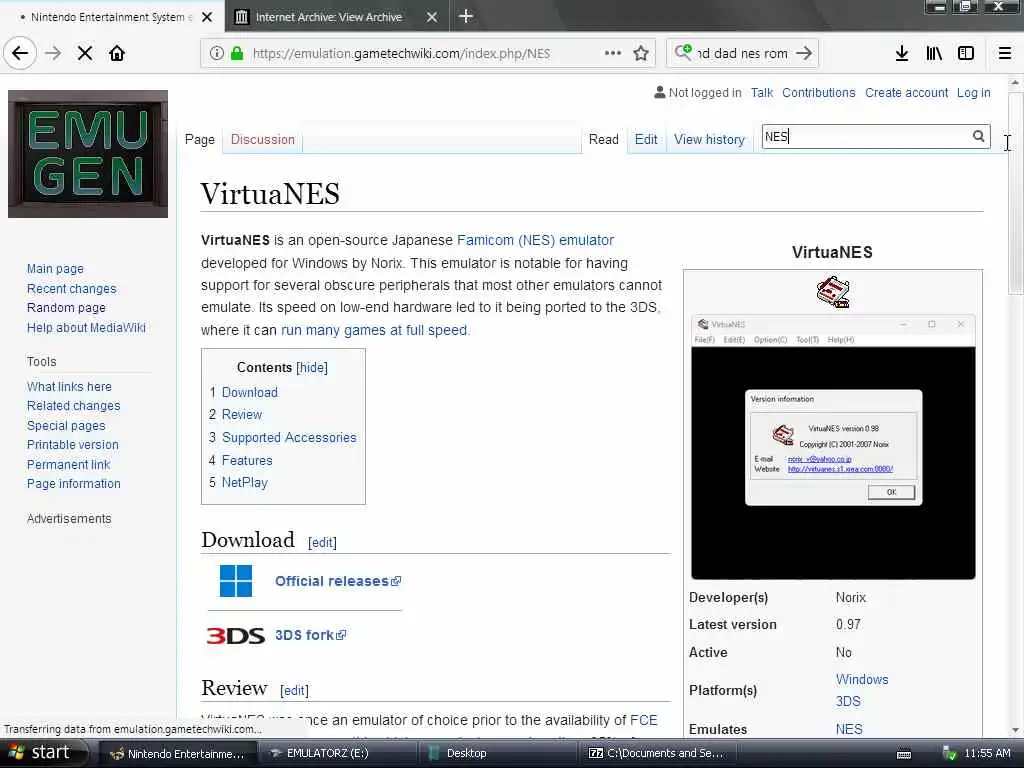Screen dimensions: 1024x768
Task: Click Create account link
Action: tap(906, 92)
